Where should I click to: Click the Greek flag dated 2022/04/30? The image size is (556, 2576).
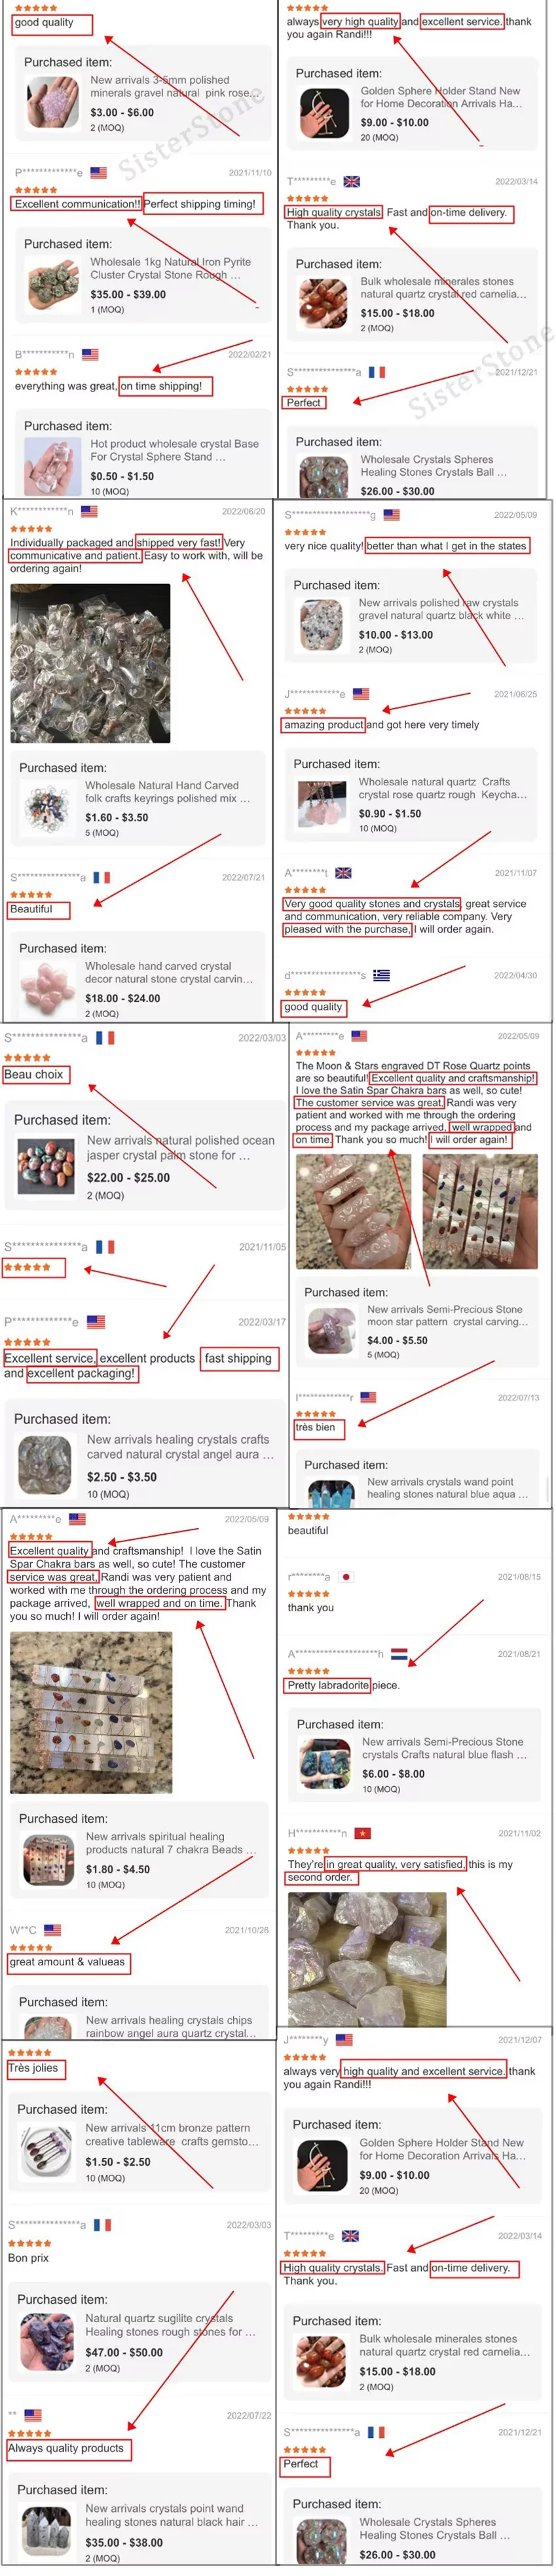(382, 975)
